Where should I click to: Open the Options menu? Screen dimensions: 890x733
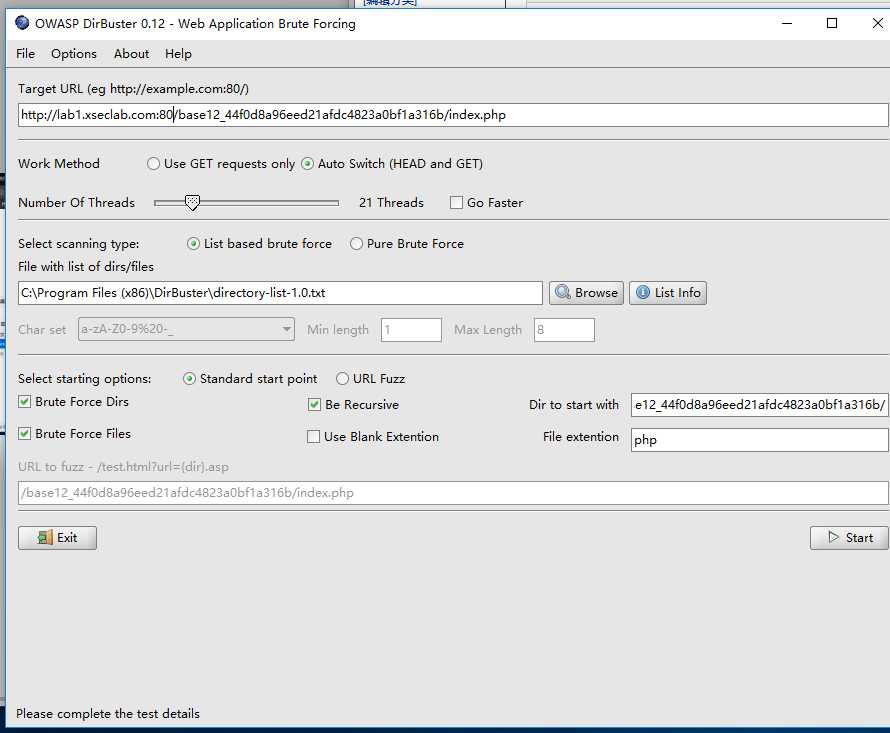point(74,54)
